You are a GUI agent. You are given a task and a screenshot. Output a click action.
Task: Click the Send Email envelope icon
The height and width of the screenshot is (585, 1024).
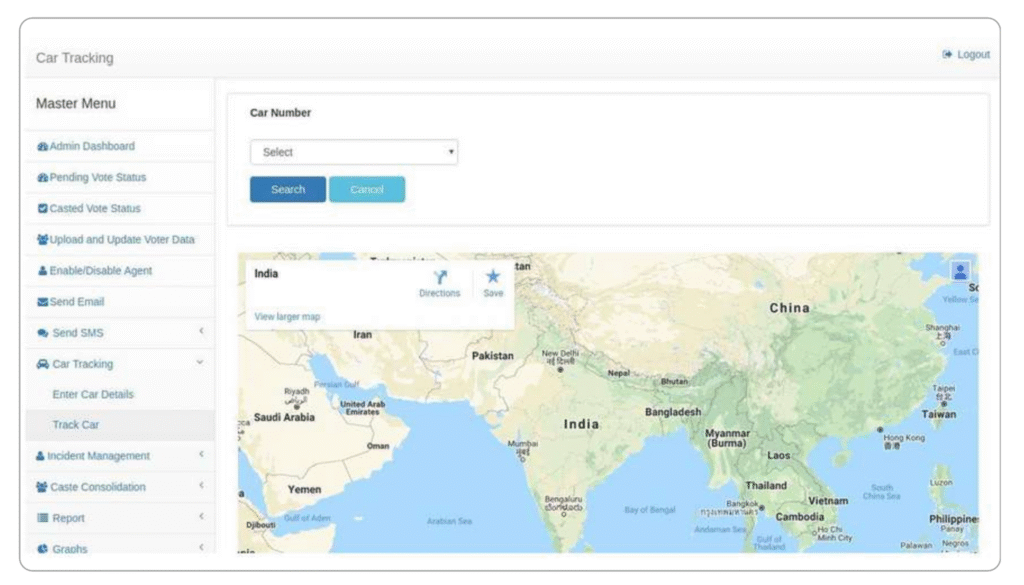coord(42,302)
